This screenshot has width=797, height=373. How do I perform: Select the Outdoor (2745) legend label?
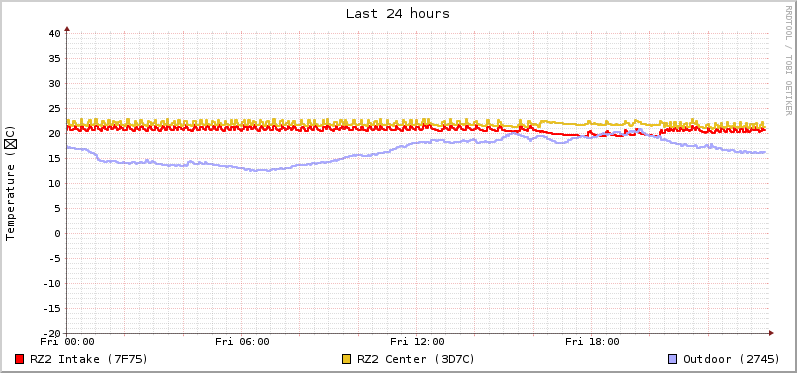(x=731, y=359)
